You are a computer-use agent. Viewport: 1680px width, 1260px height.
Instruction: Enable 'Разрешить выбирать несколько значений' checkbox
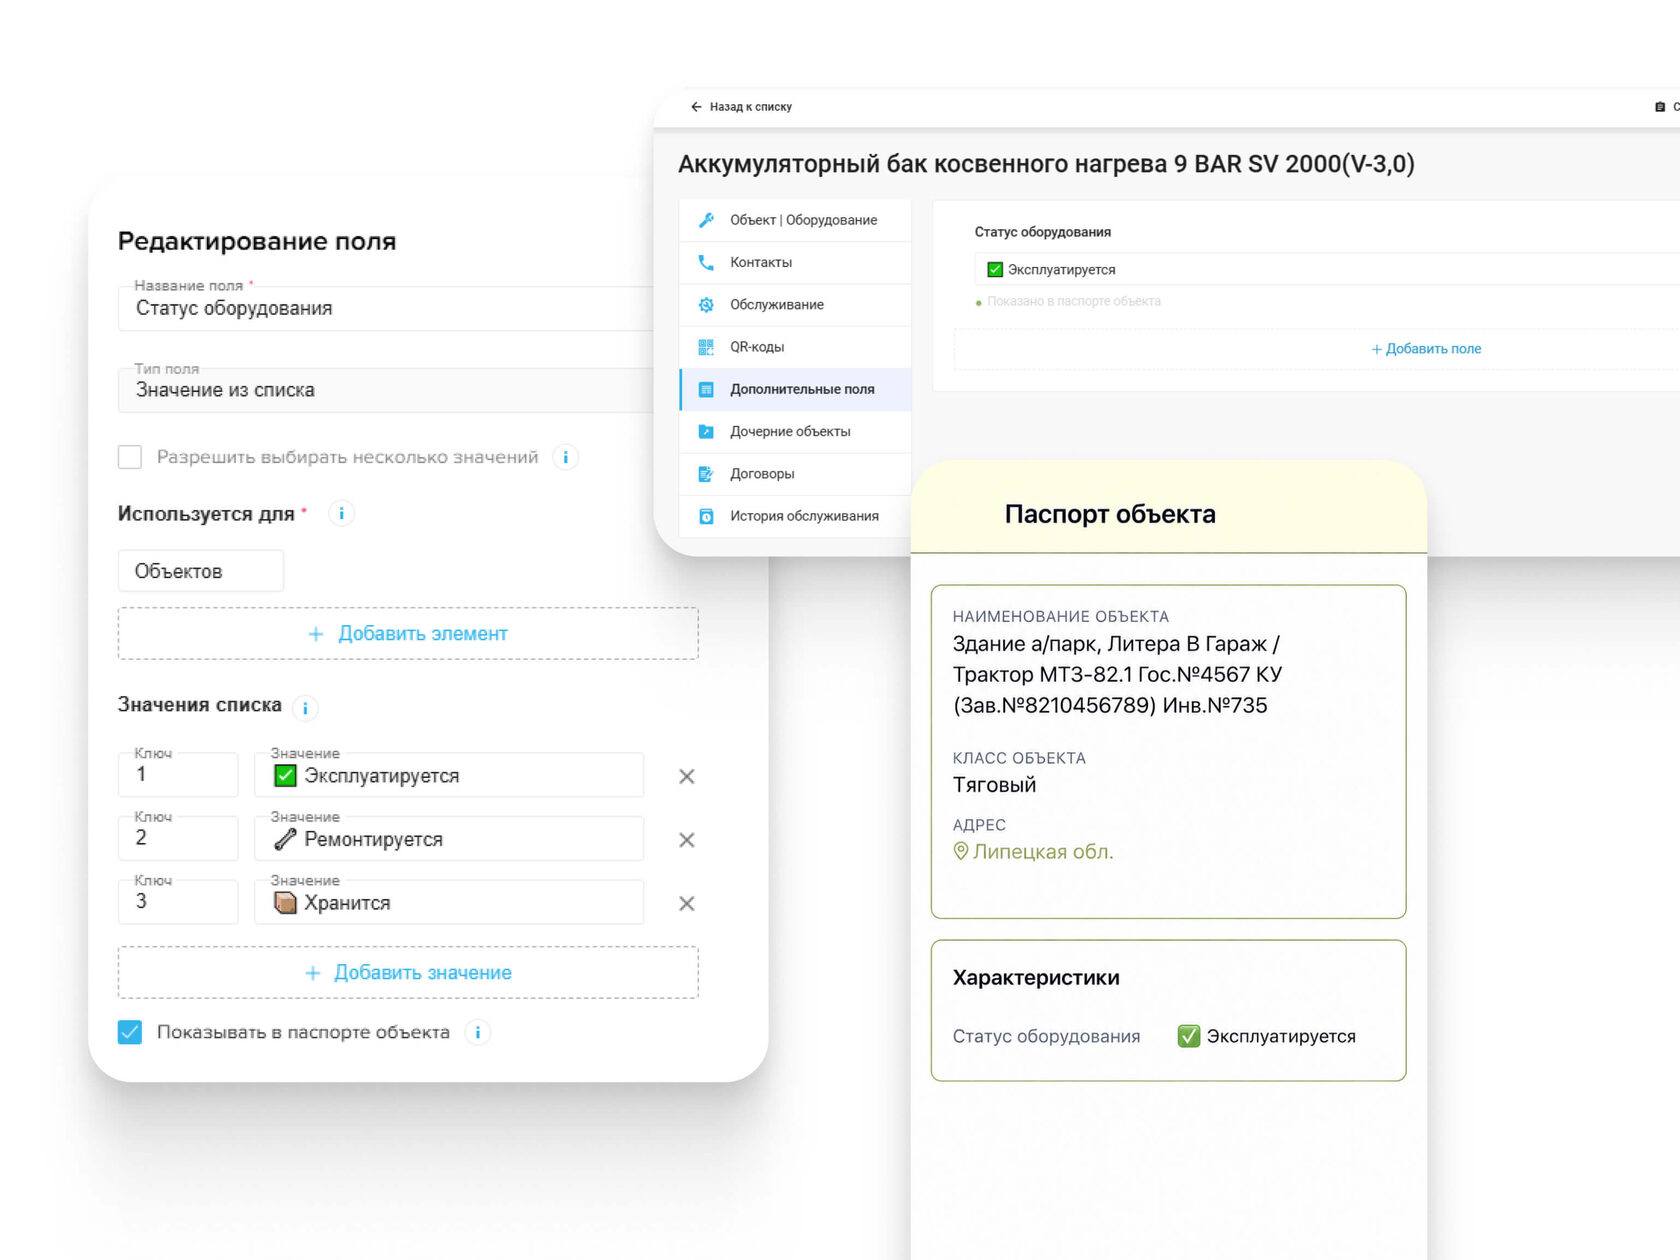[130, 457]
